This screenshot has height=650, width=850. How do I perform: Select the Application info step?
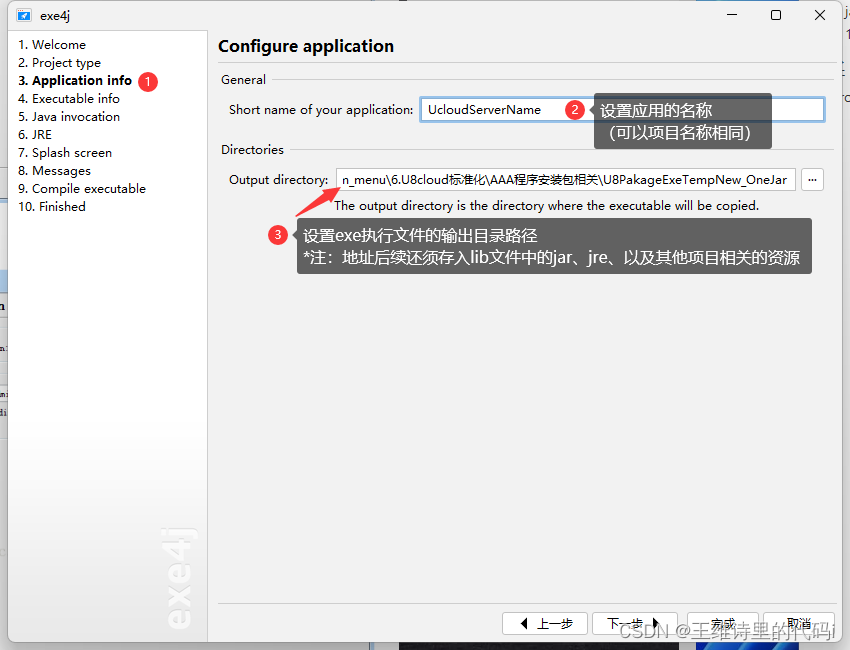click(x=75, y=81)
